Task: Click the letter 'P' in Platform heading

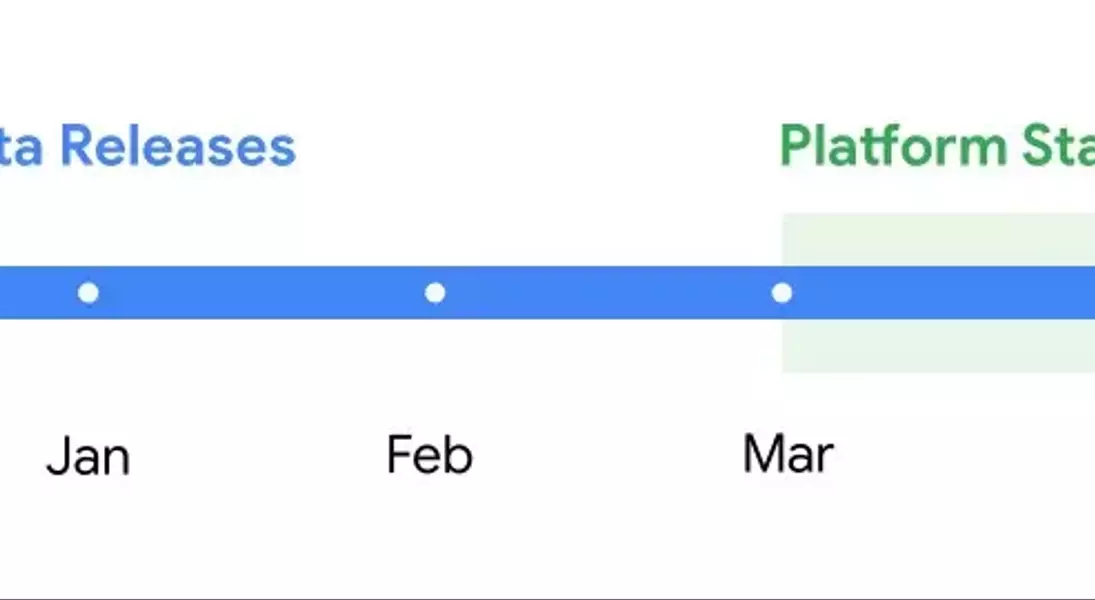Action: point(794,145)
